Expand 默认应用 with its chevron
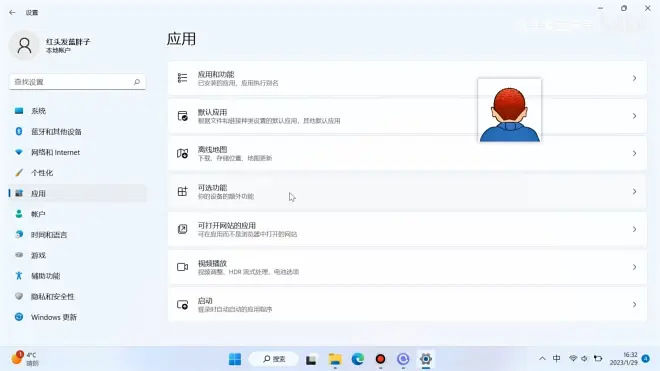Screen dimensions: 660x371 pos(634,116)
